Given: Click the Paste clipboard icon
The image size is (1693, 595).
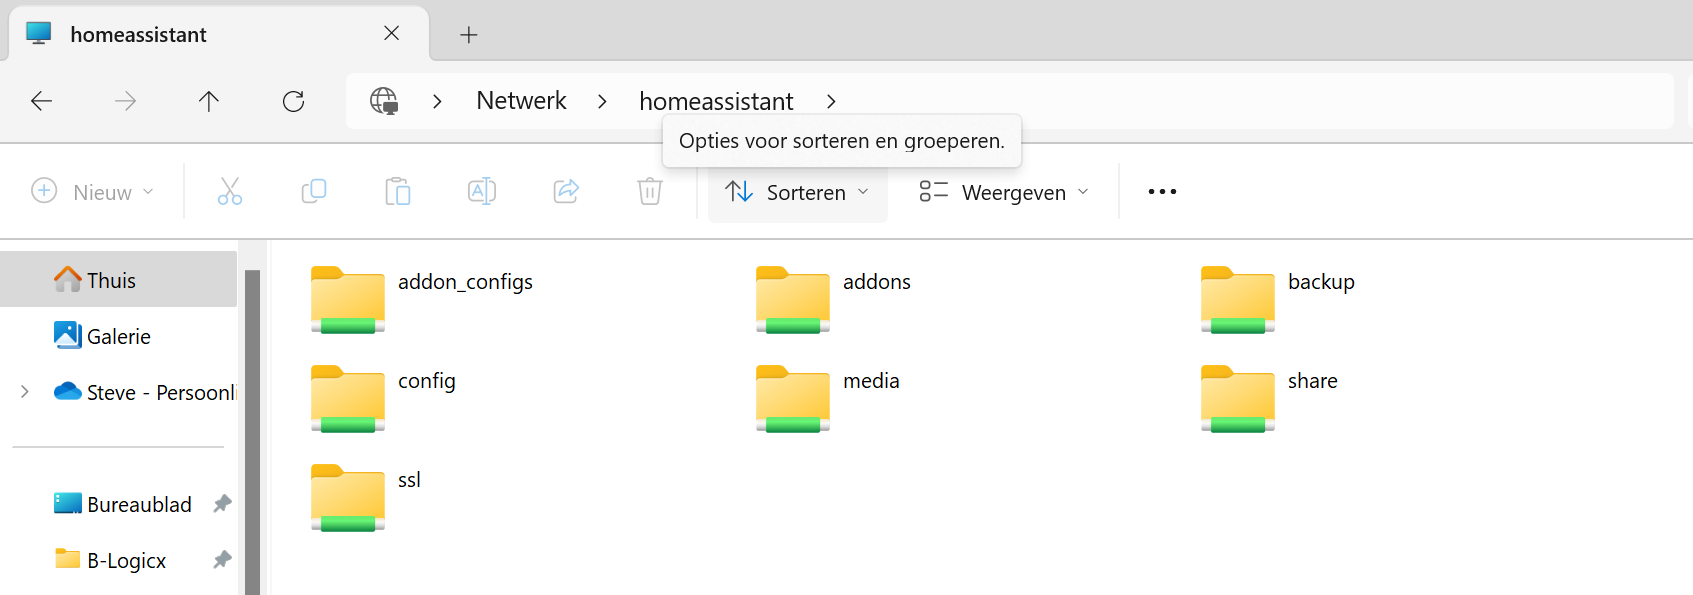Looking at the screenshot, I should [398, 191].
